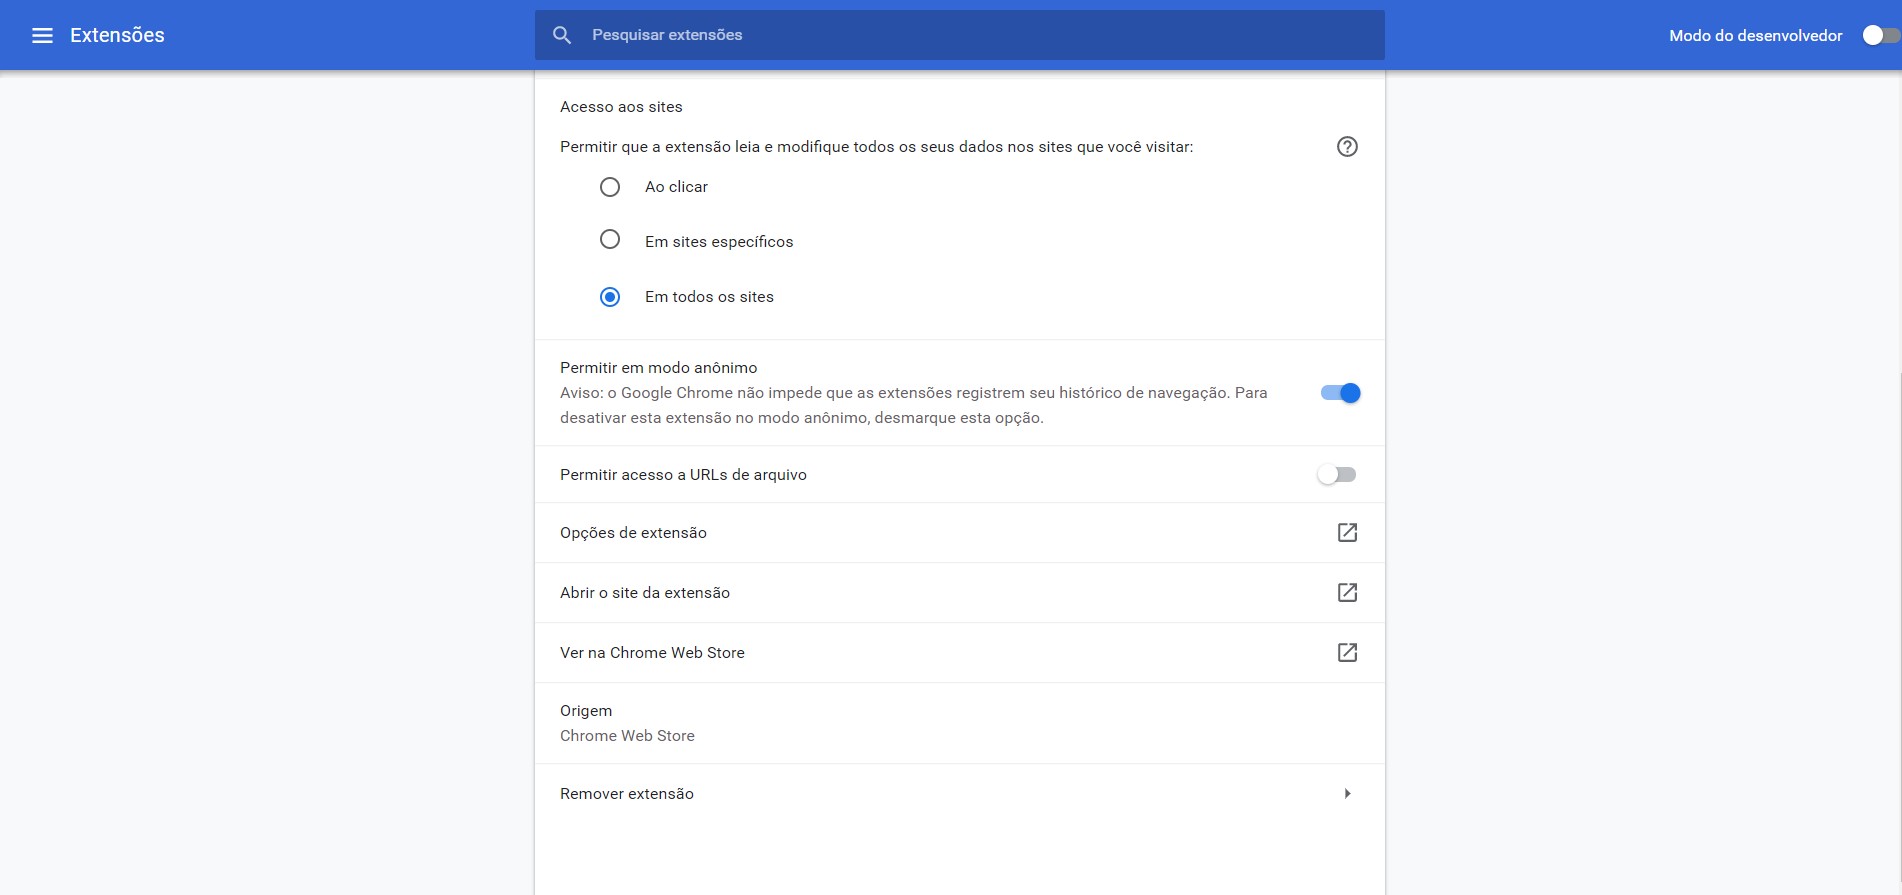1902x895 pixels.
Task: Click the Extensões page title
Action: pyautogui.click(x=117, y=35)
